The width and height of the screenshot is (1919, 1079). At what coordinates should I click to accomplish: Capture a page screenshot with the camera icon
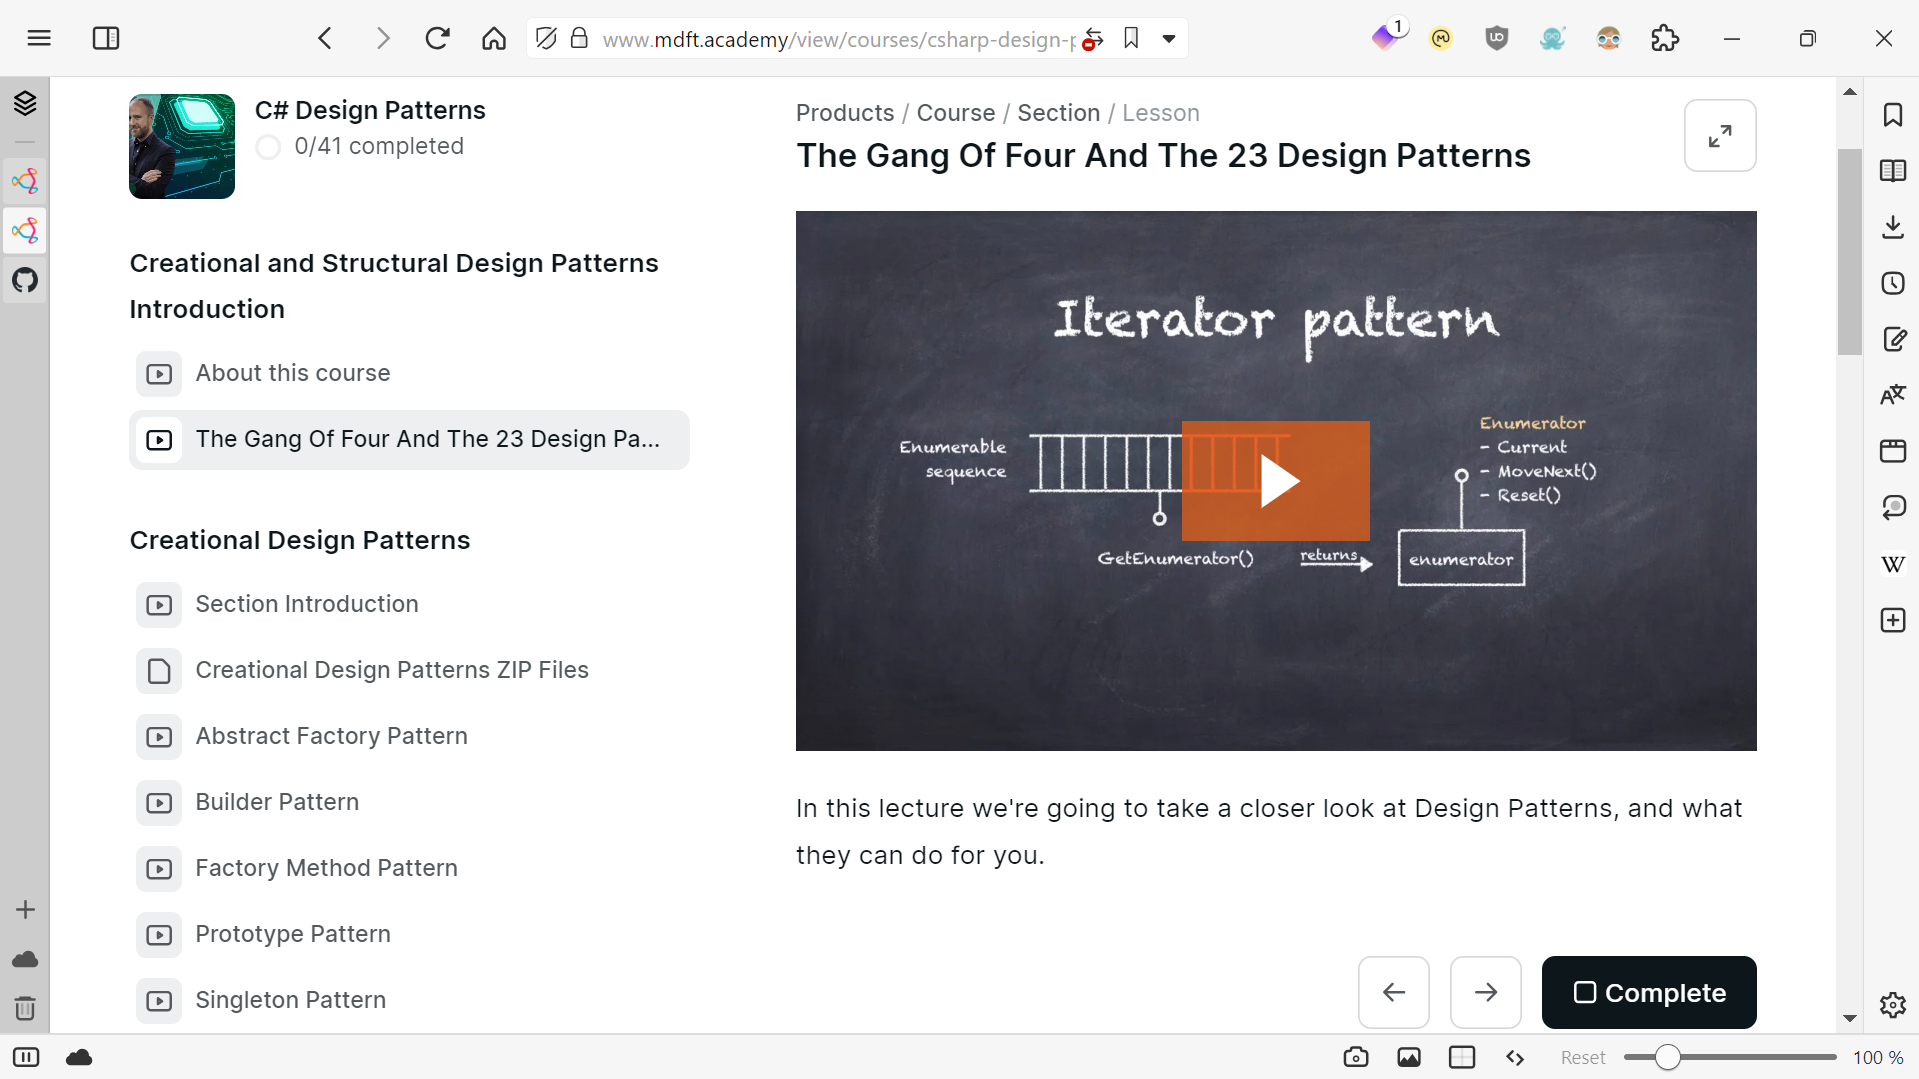click(1356, 1057)
